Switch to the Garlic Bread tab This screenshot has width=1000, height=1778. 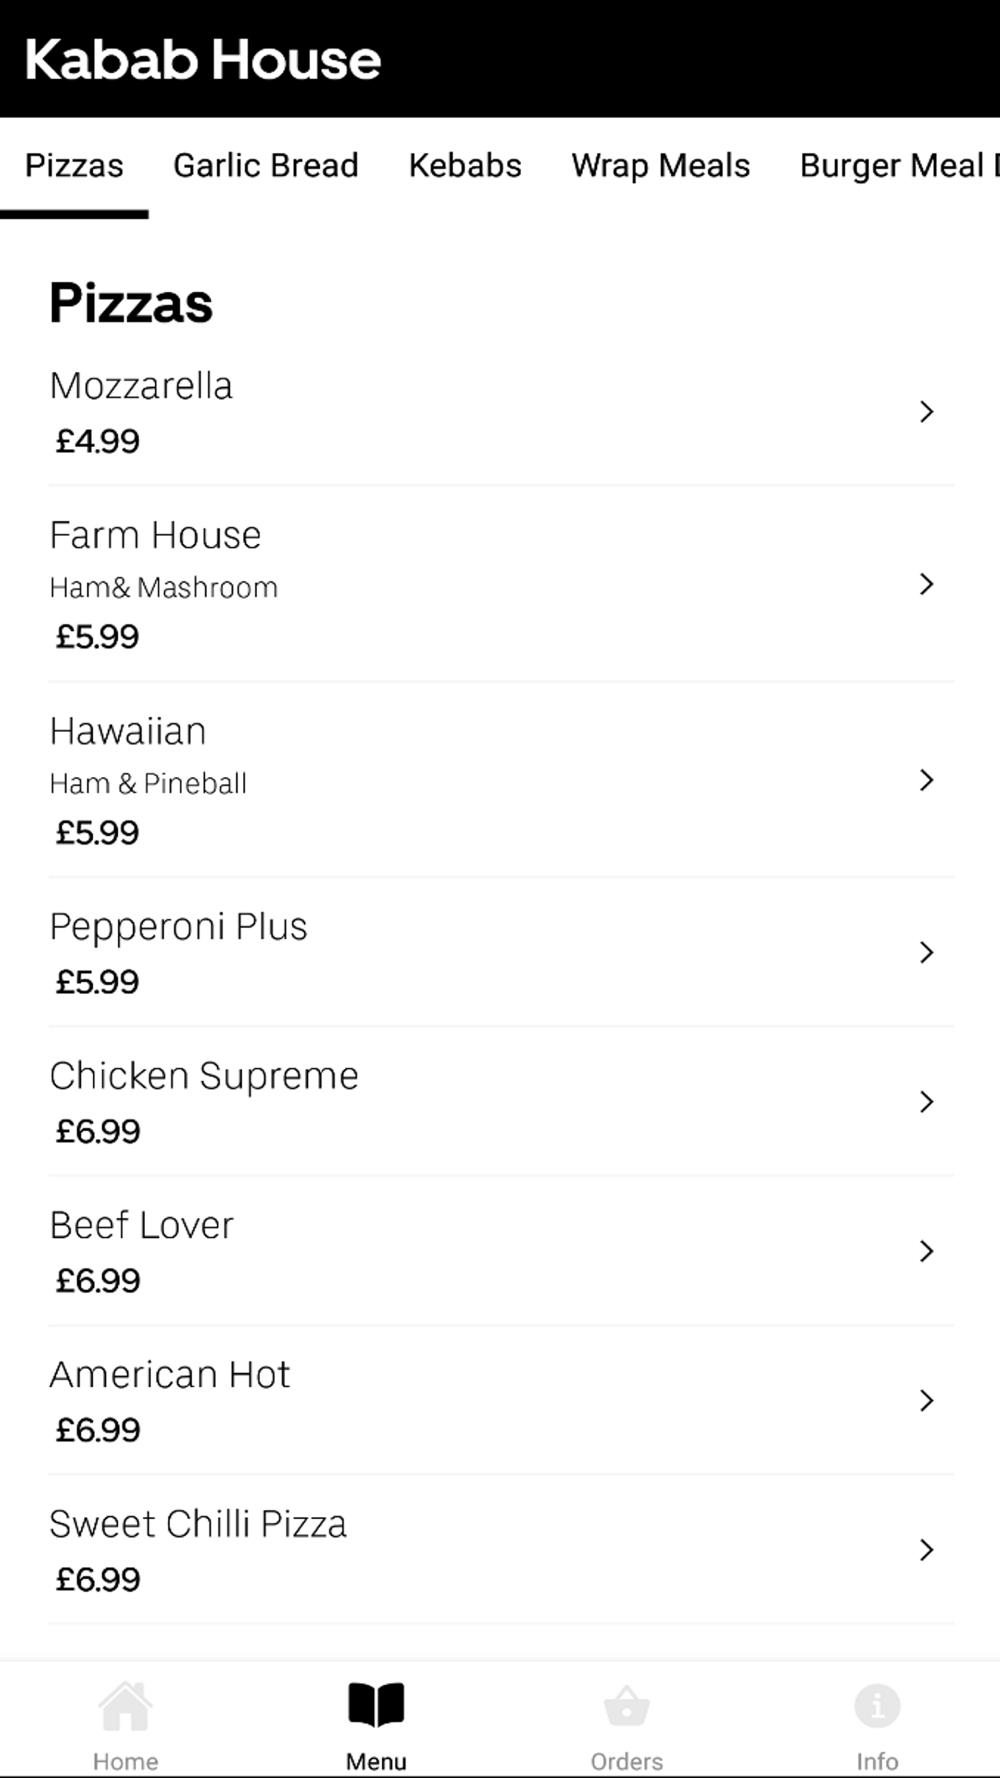point(265,166)
